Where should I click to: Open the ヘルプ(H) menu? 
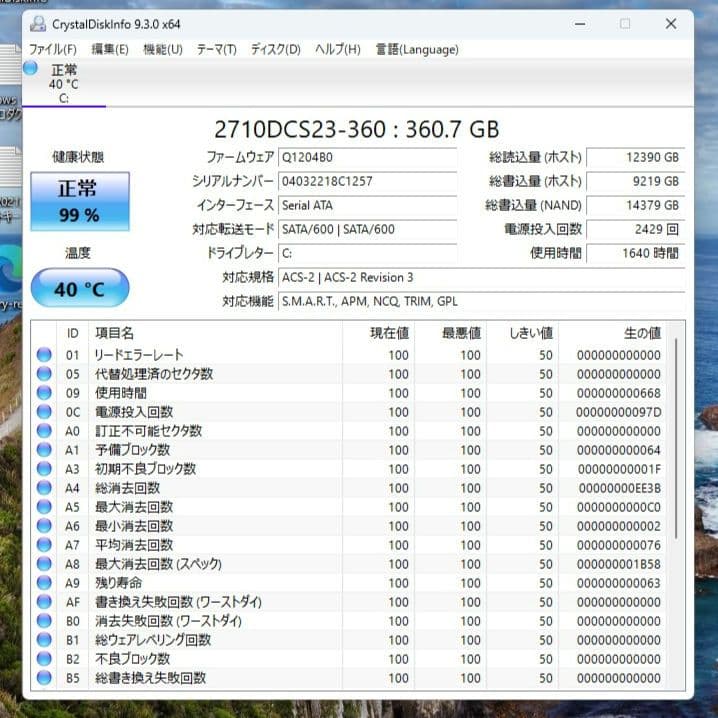point(337,49)
